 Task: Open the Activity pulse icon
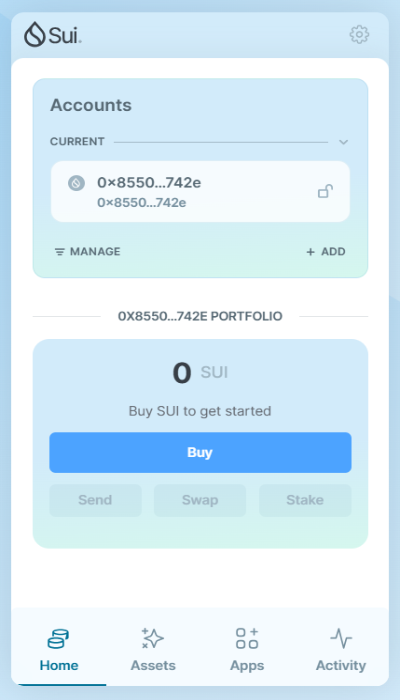[x=341, y=638]
